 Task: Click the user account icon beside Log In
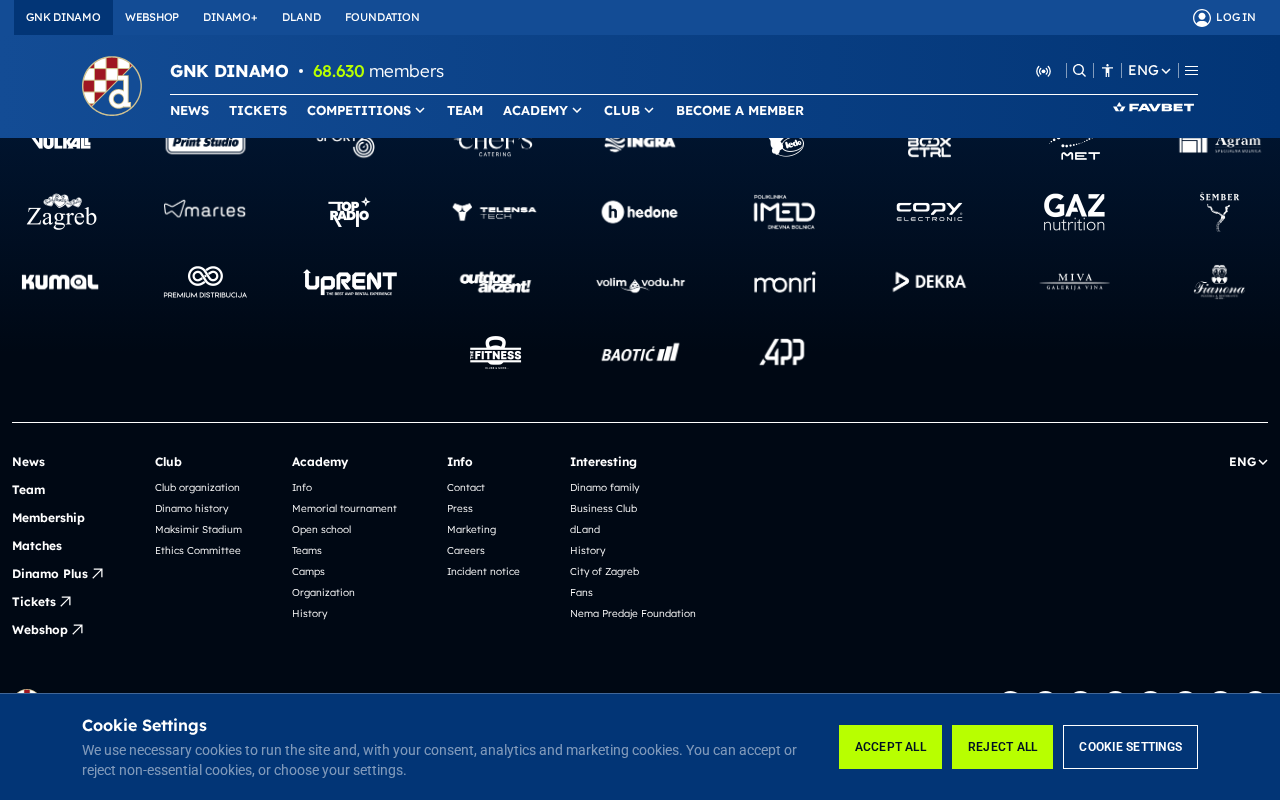click(1202, 17)
